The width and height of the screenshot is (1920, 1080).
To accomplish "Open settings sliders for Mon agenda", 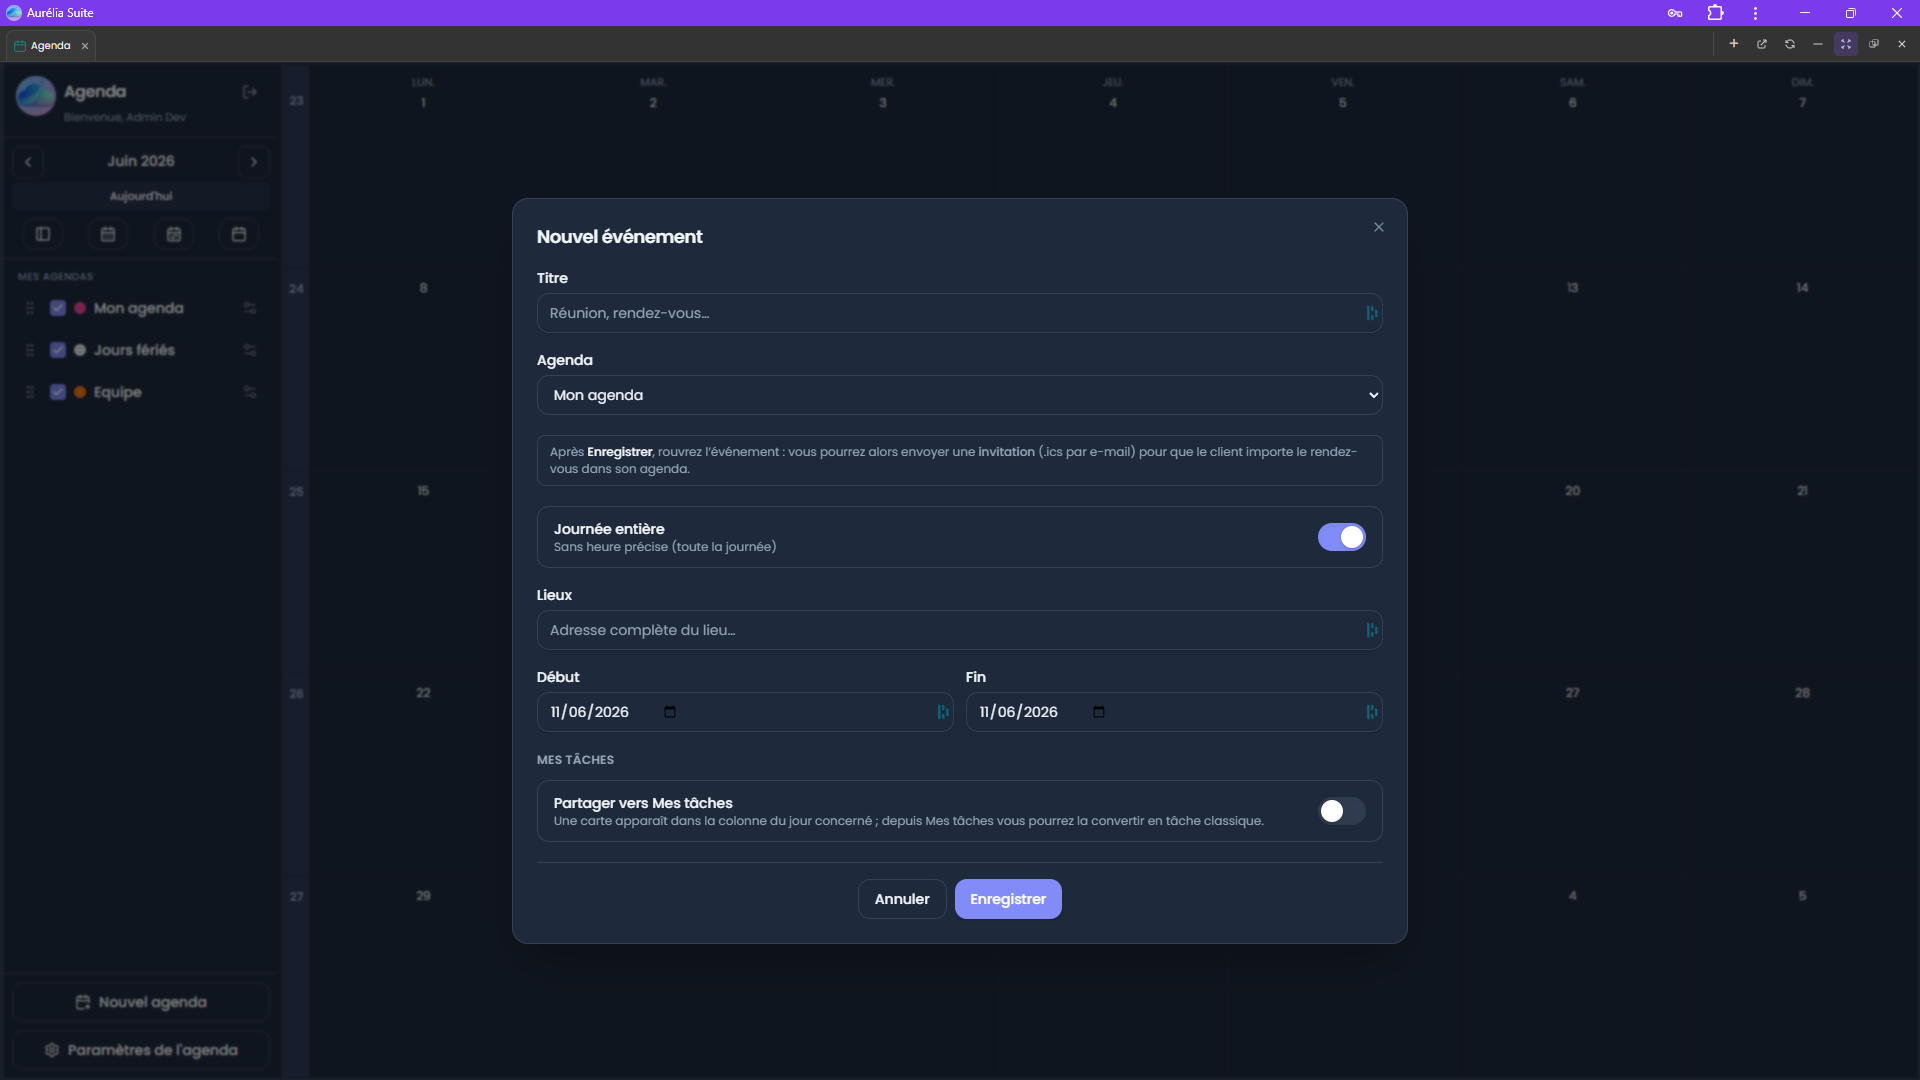I will (250, 308).
